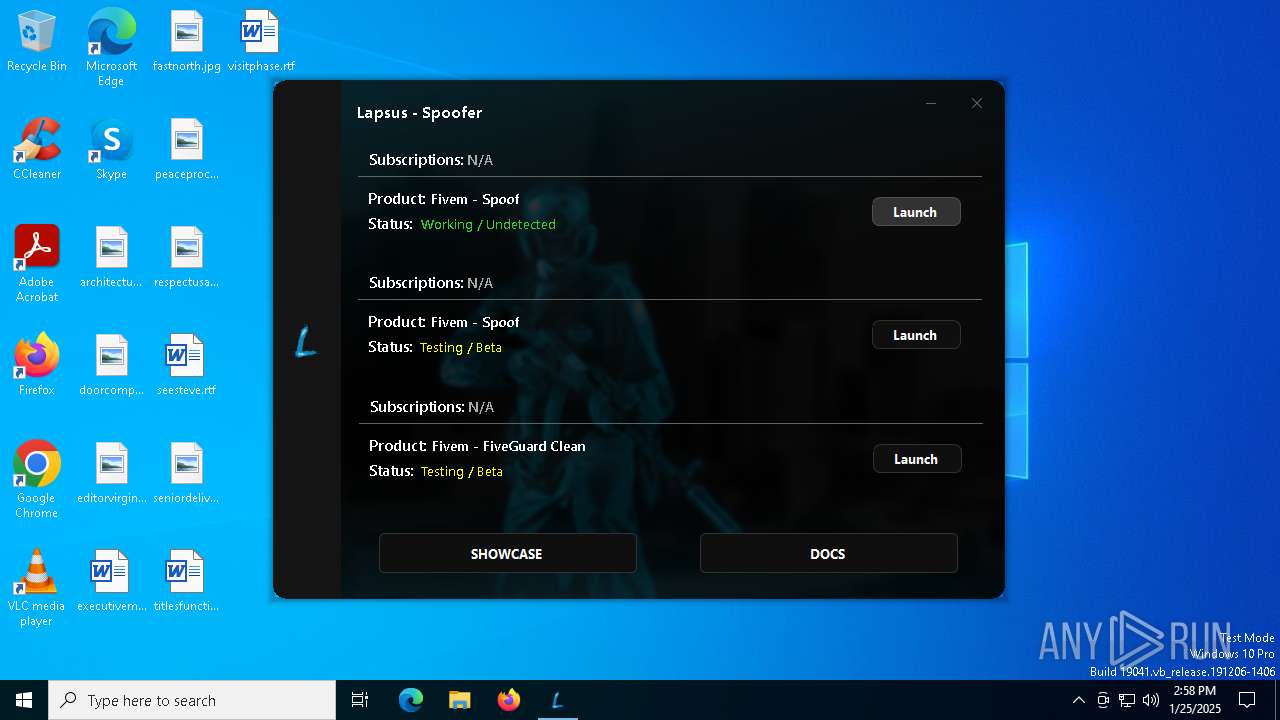Close the Lapsus Spoofer window
This screenshot has width=1280, height=720.
(x=977, y=103)
